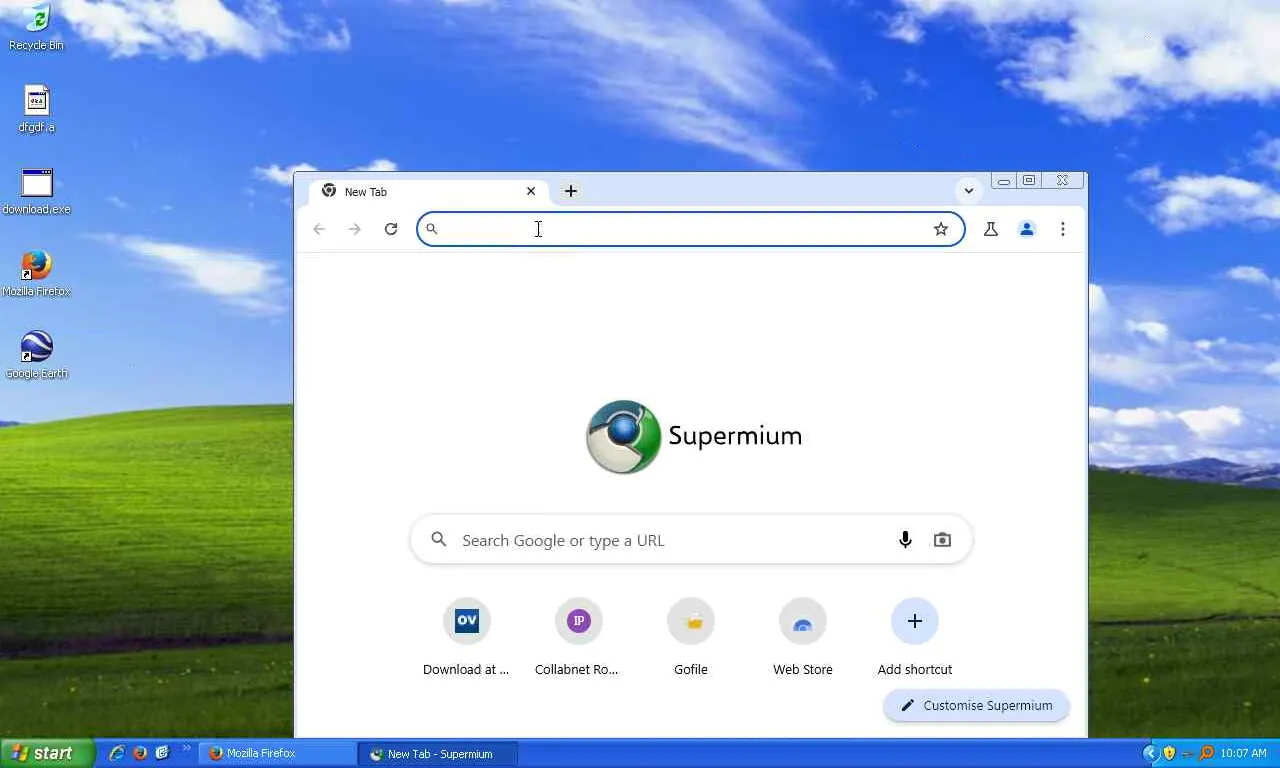The width and height of the screenshot is (1280, 768).
Task: Show hidden system tray icons
Action: click(1149, 753)
